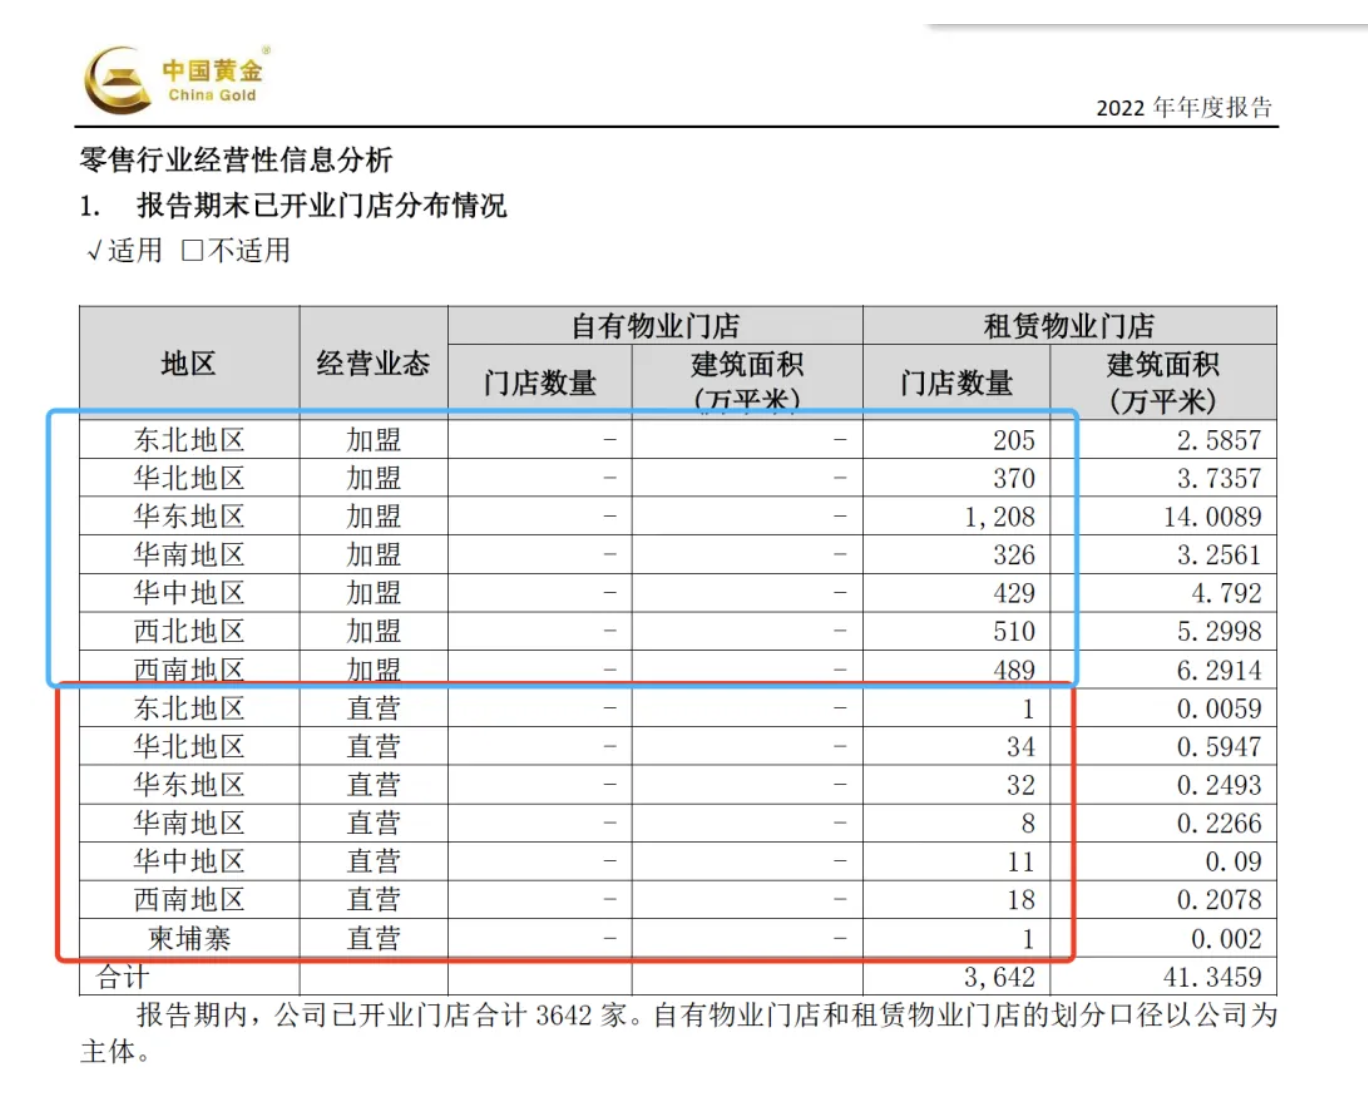
Task: Click the 租赁物业门店 group header
Action: click(x=1068, y=326)
